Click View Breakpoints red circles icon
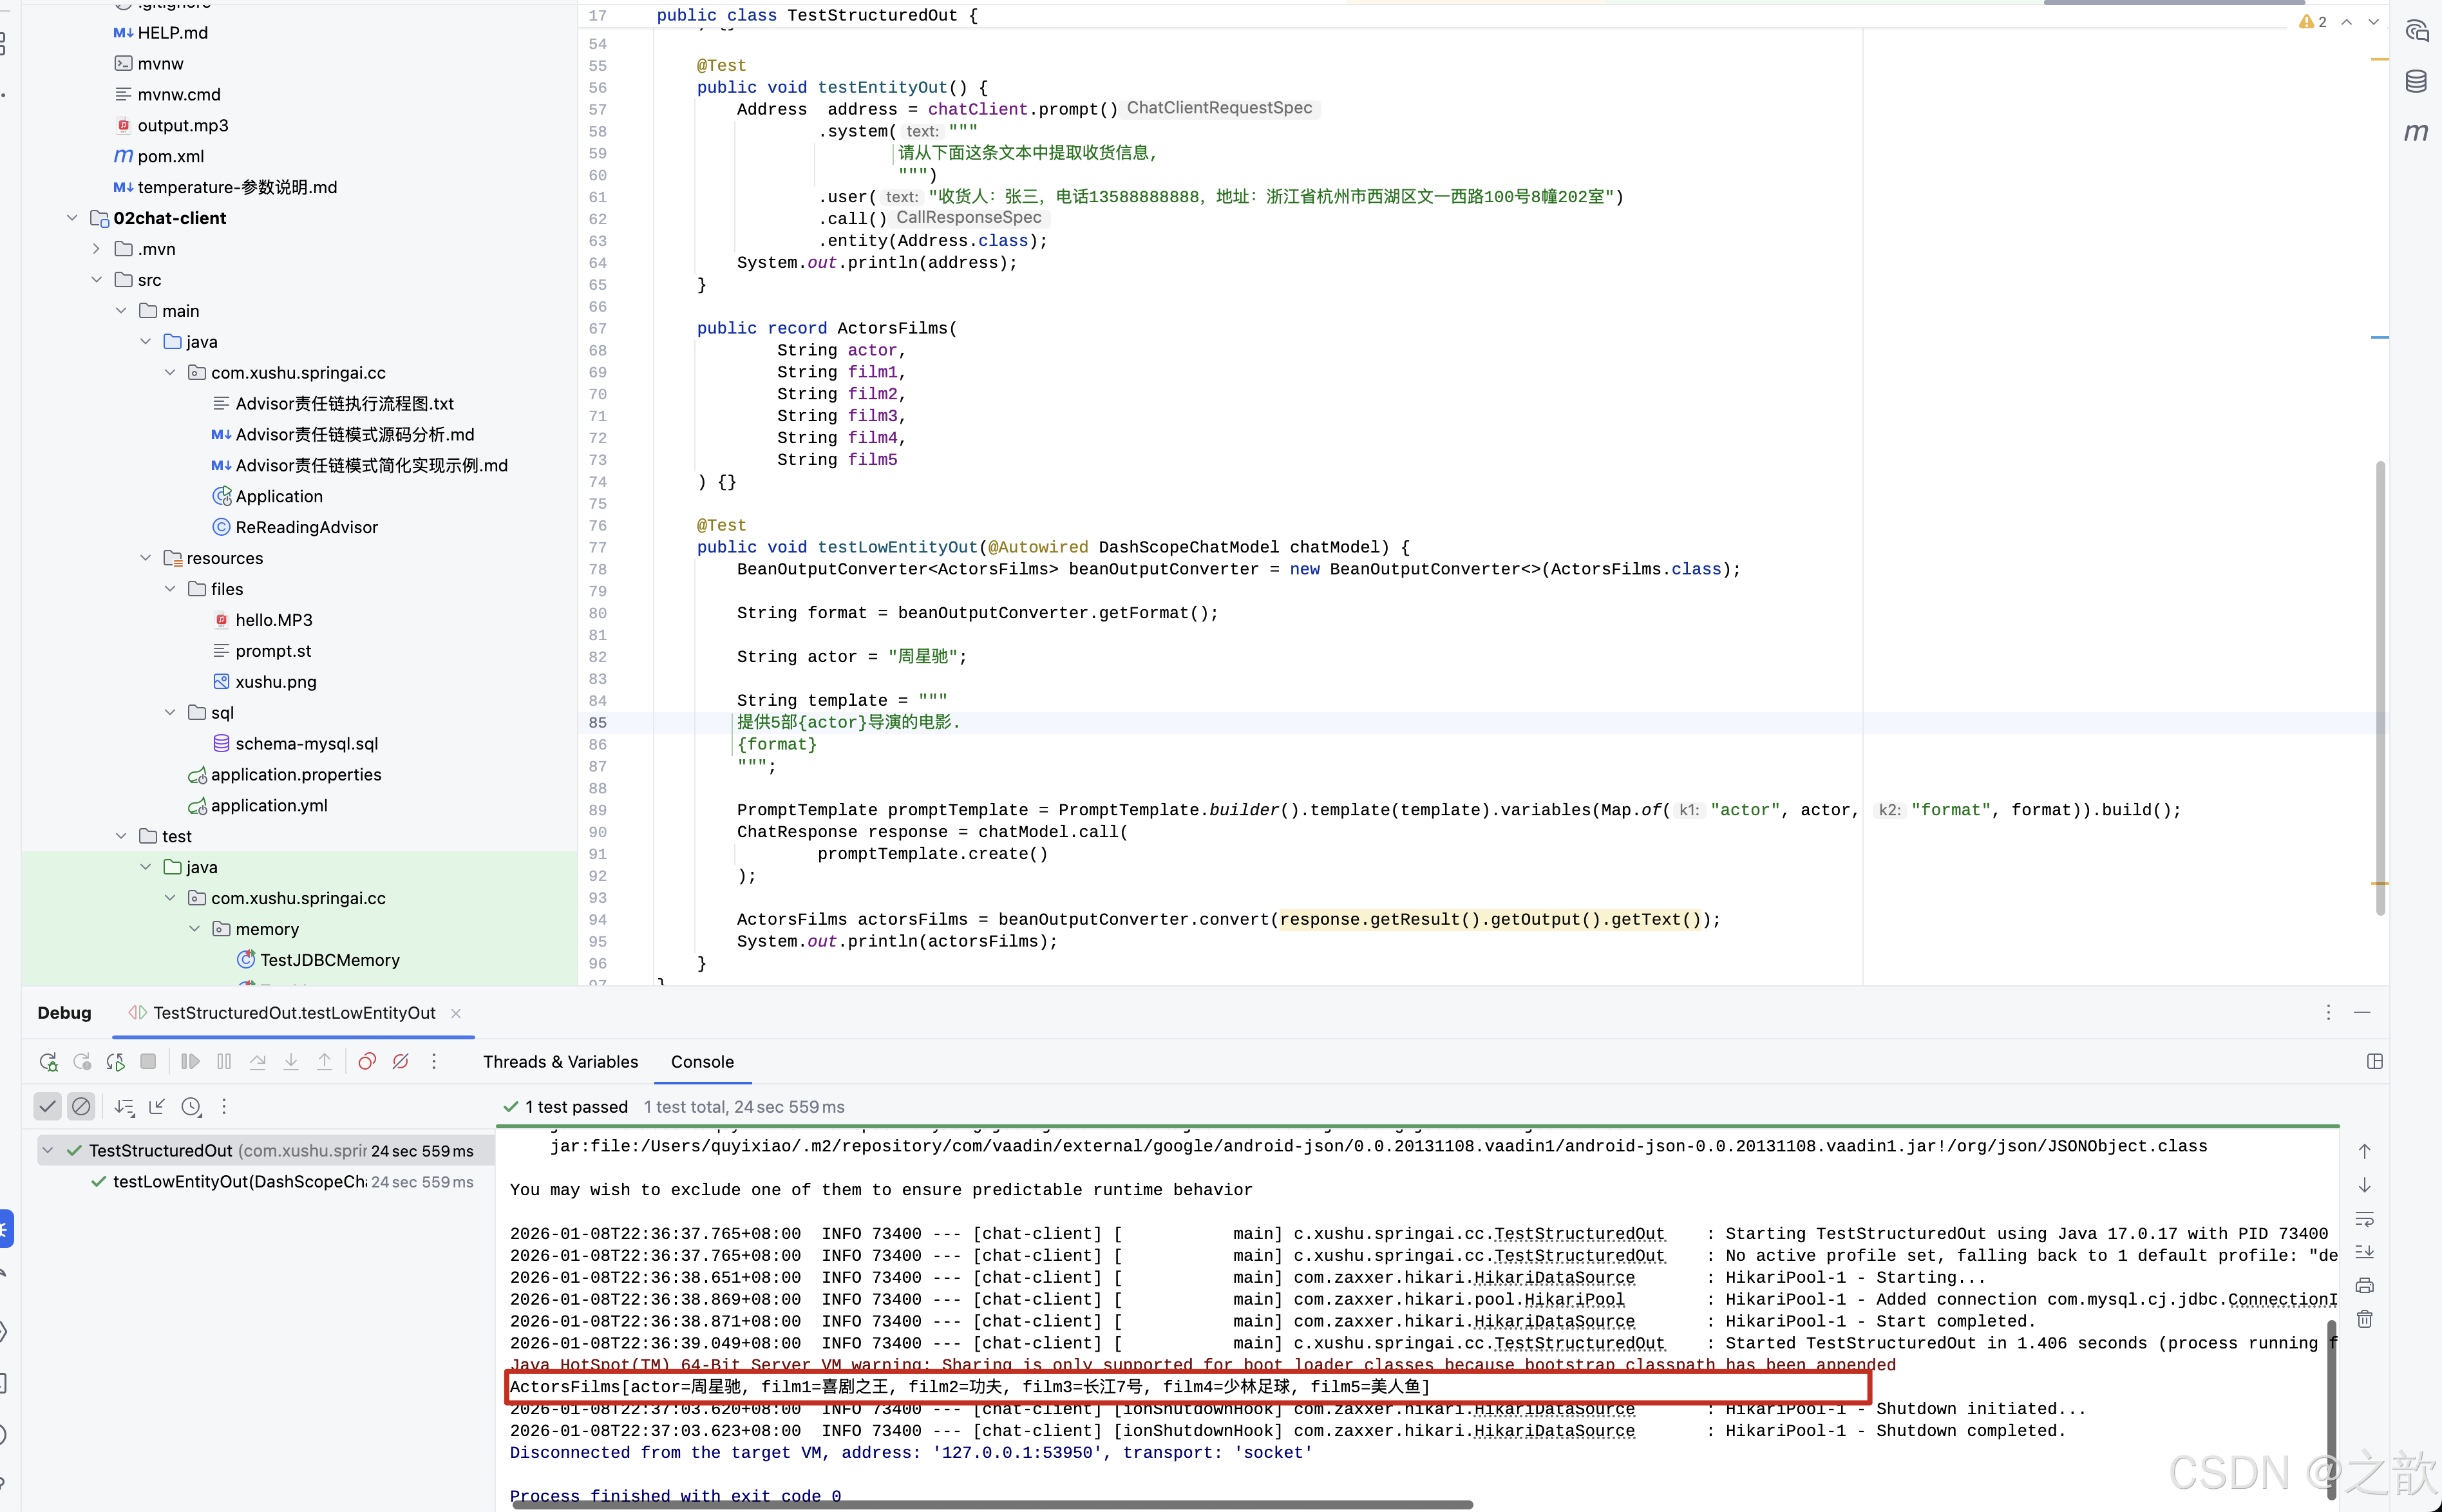The image size is (2442, 1512). click(367, 1062)
